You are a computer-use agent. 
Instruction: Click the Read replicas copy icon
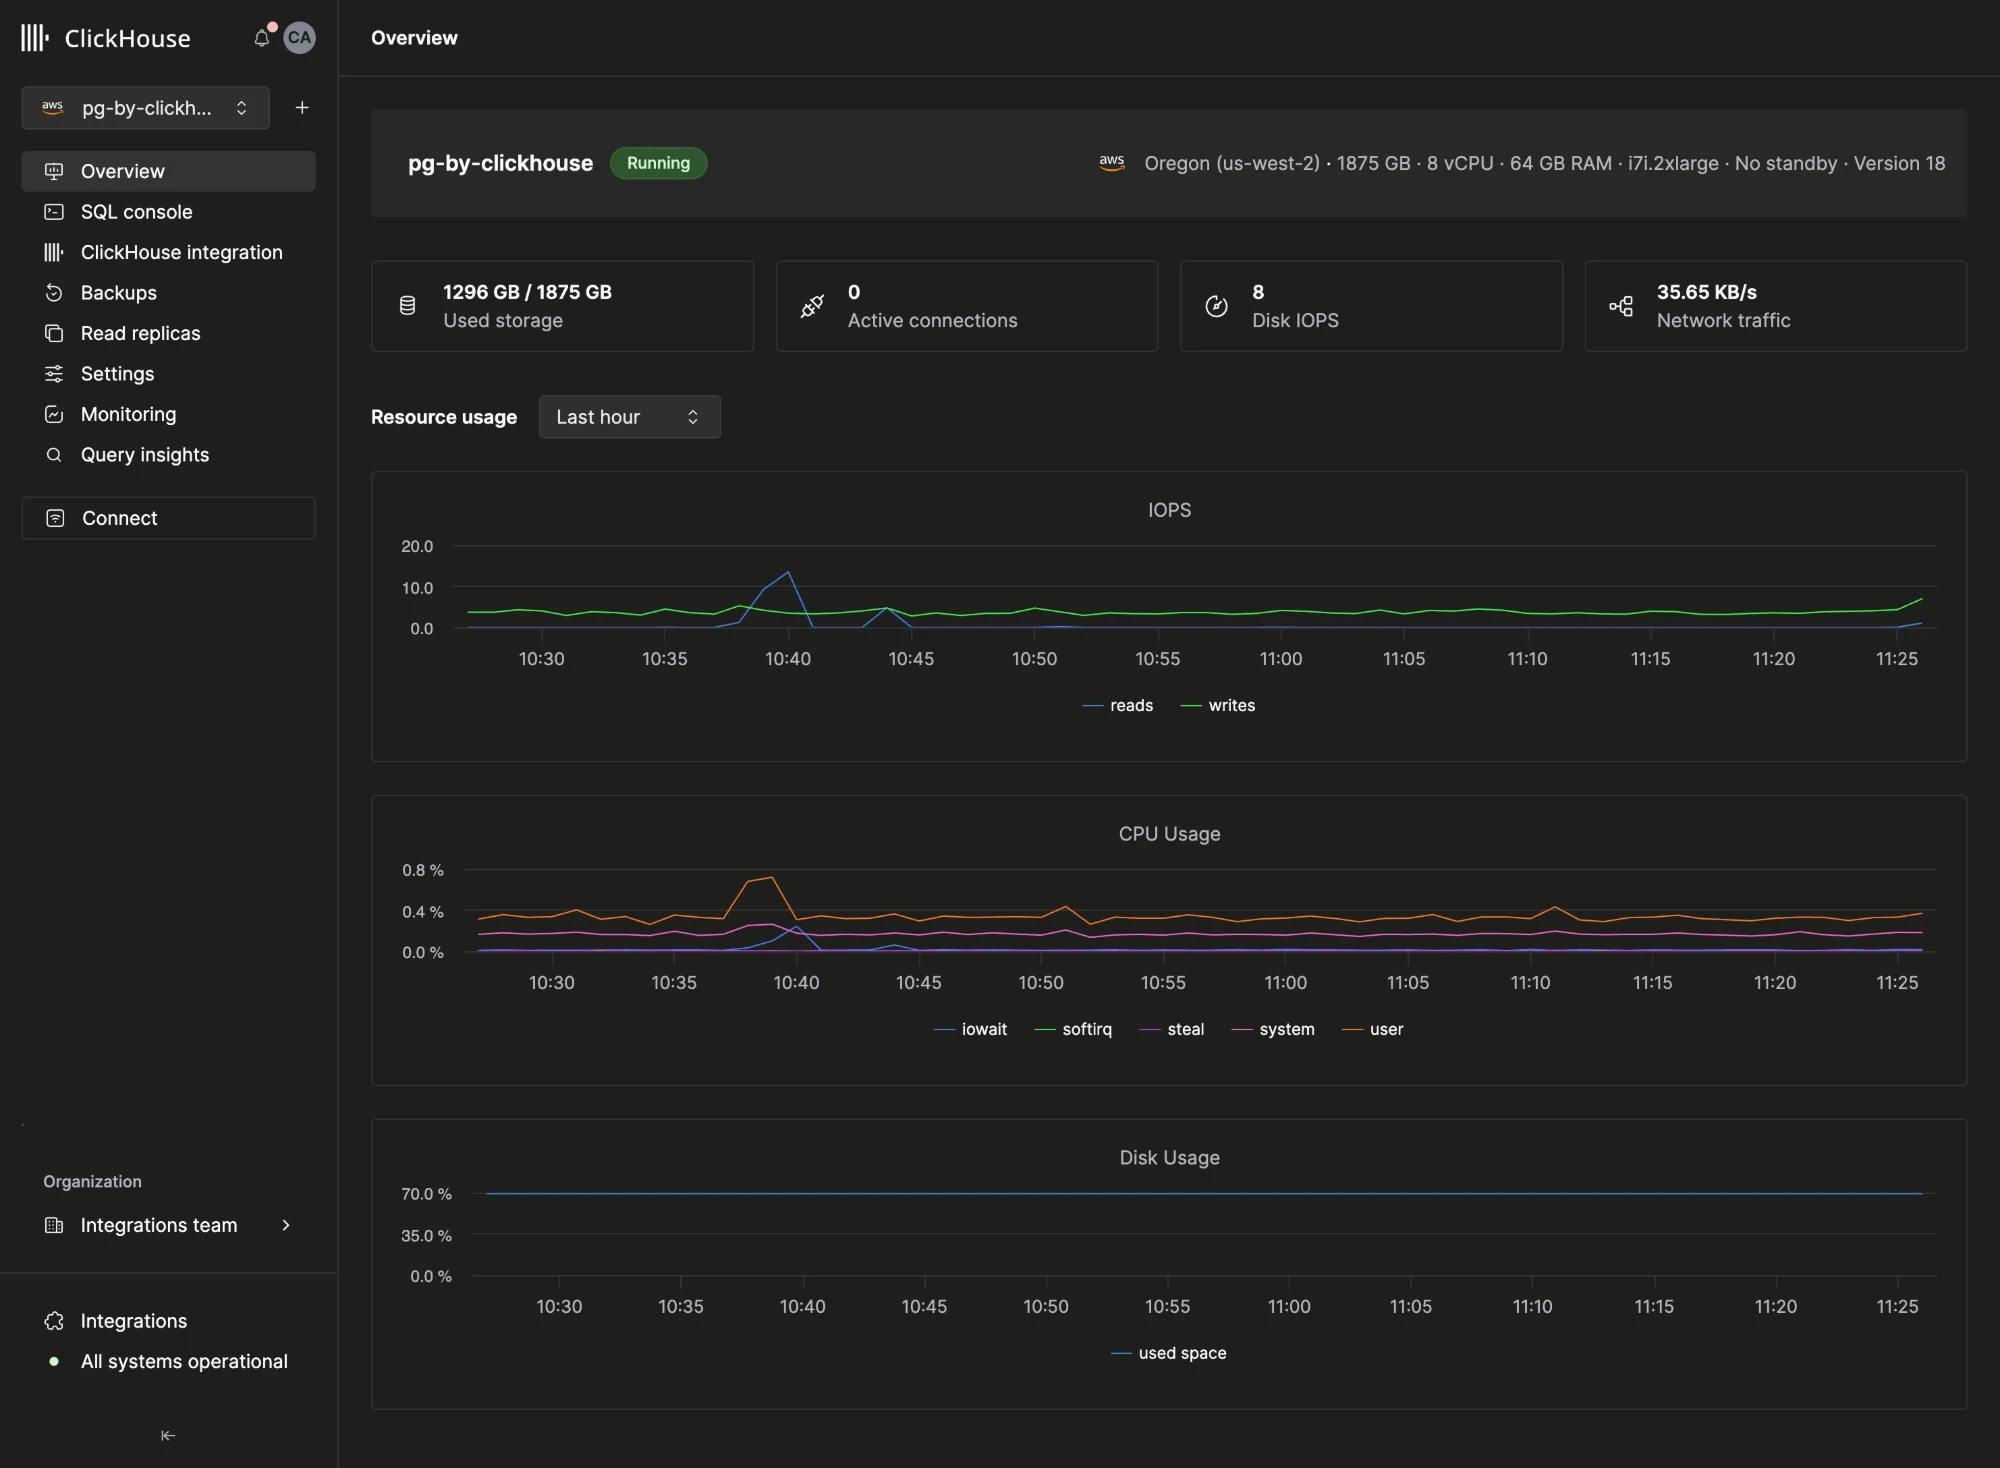click(x=54, y=333)
